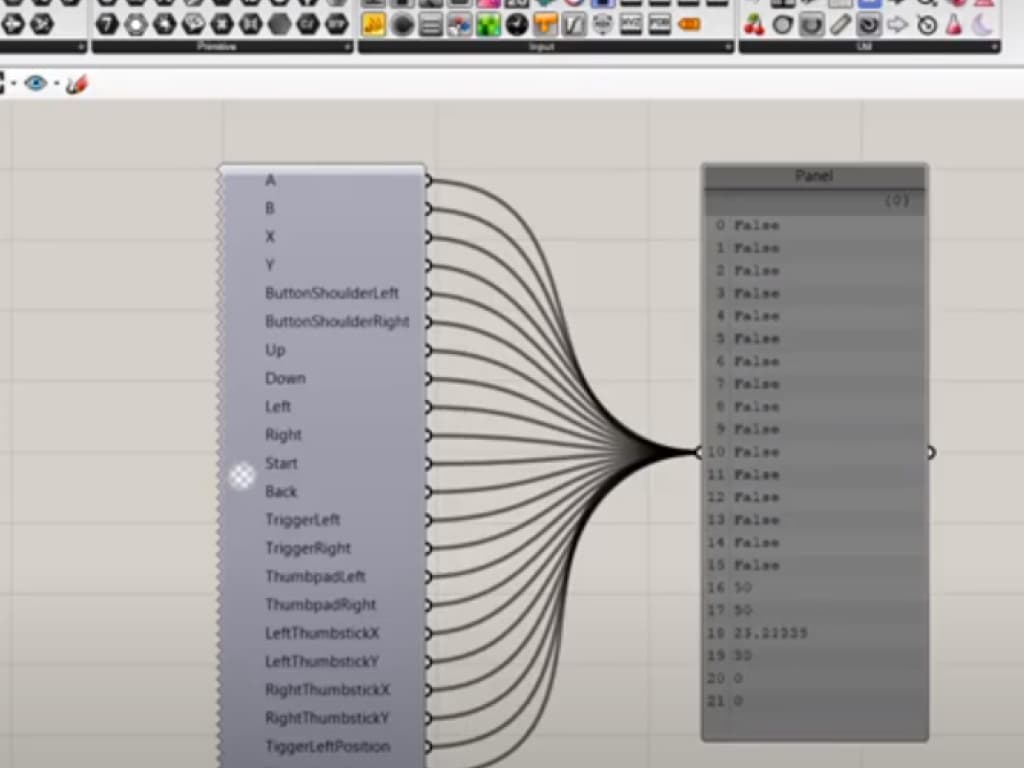The image size is (1024, 768).
Task: Select the black clock icon in Input
Action: click(517, 25)
